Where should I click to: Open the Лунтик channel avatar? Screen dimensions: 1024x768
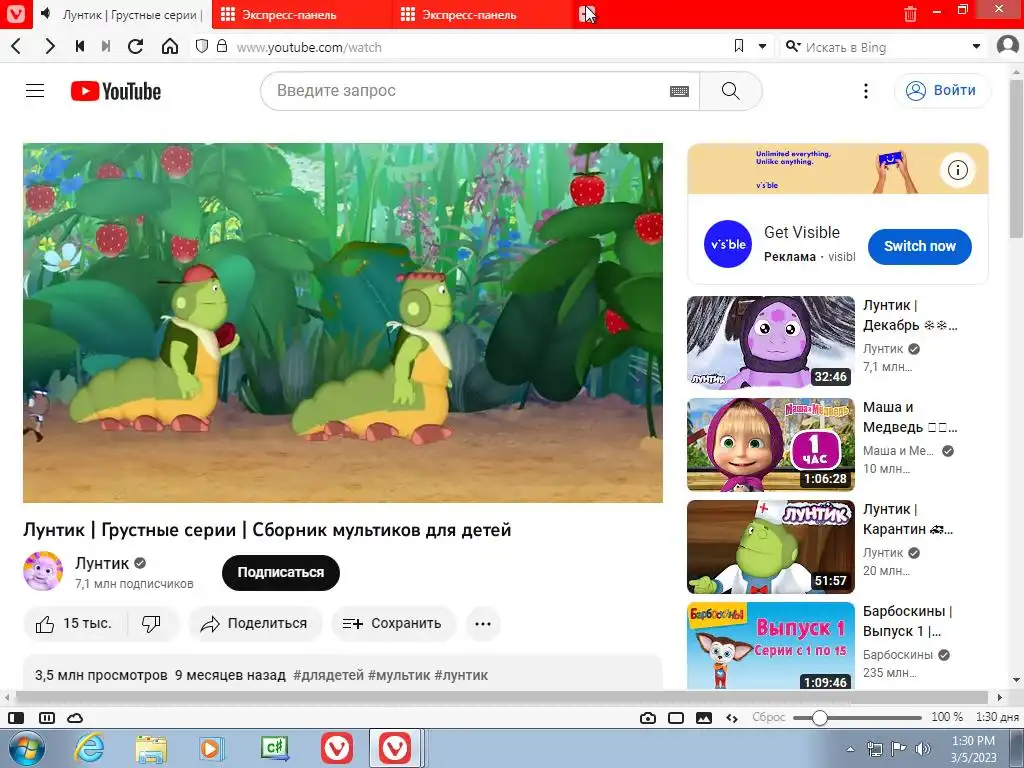[43, 571]
